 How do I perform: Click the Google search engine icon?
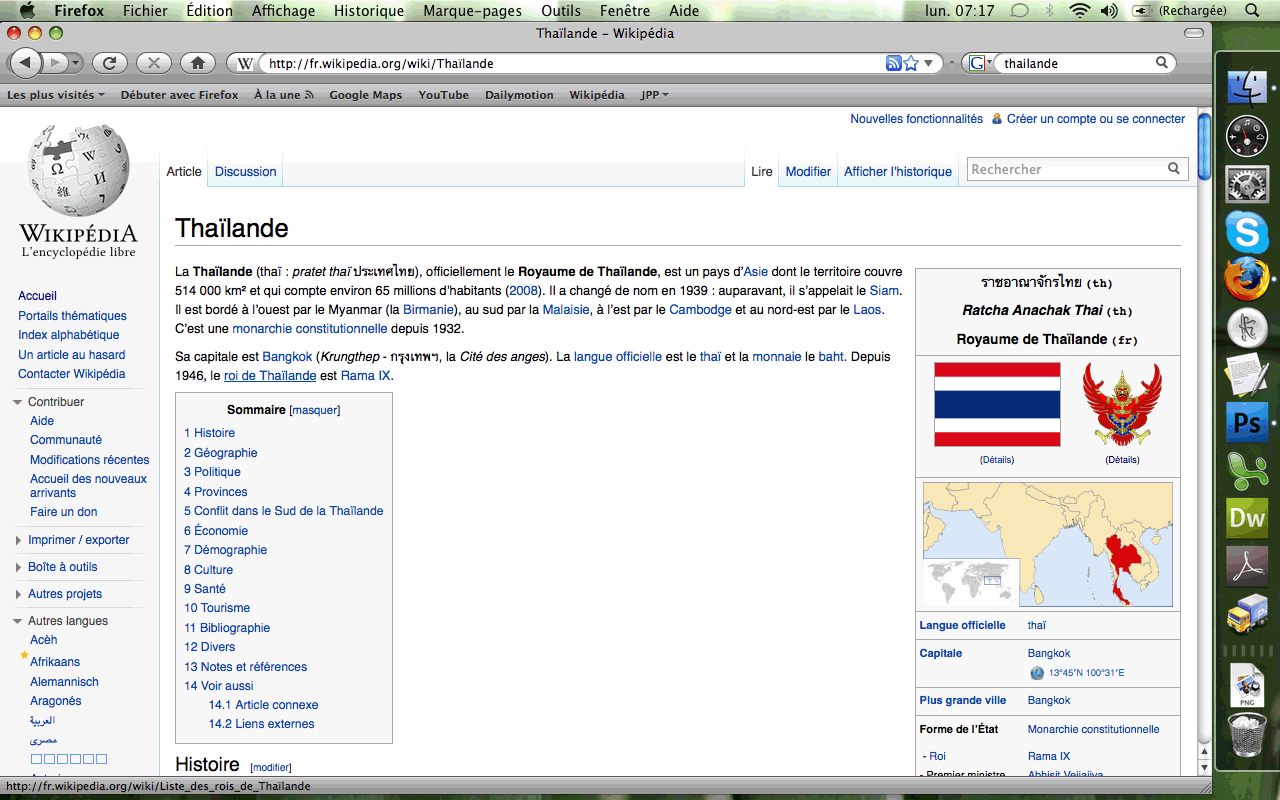point(977,63)
